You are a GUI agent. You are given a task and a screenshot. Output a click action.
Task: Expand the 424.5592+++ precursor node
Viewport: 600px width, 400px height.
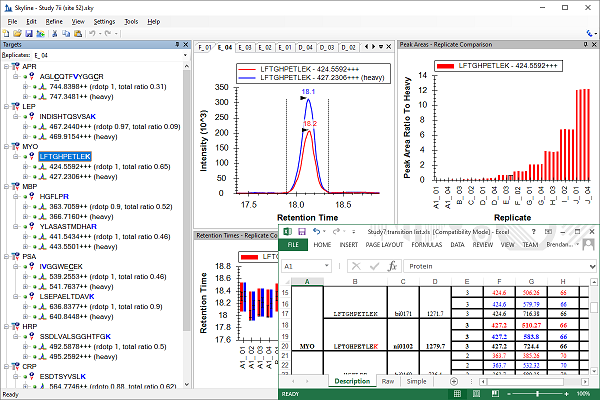25,167
